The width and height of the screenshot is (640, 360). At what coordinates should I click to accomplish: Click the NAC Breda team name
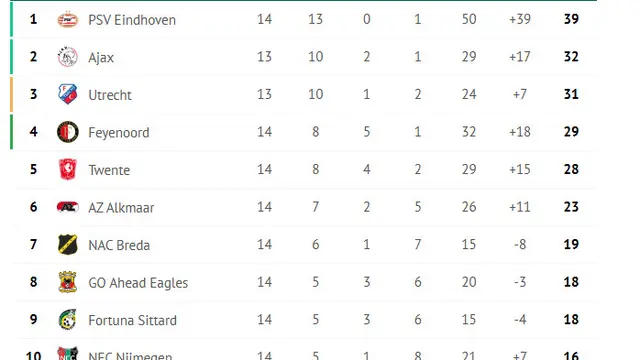pyautogui.click(x=119, y=245)
